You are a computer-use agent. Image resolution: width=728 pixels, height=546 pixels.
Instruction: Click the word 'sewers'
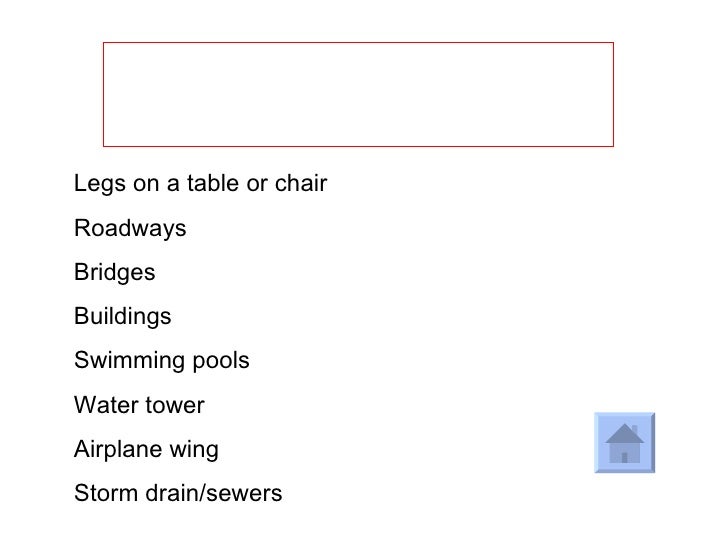[x=244, y=494]
